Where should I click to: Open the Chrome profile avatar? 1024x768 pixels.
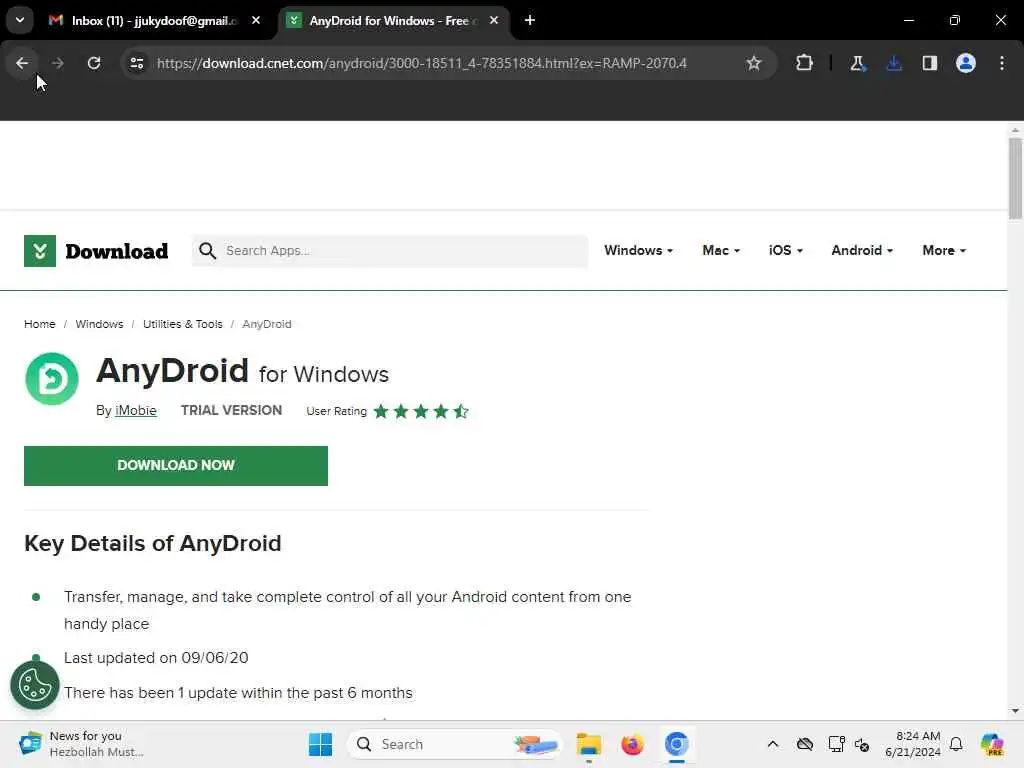(966, 63)
